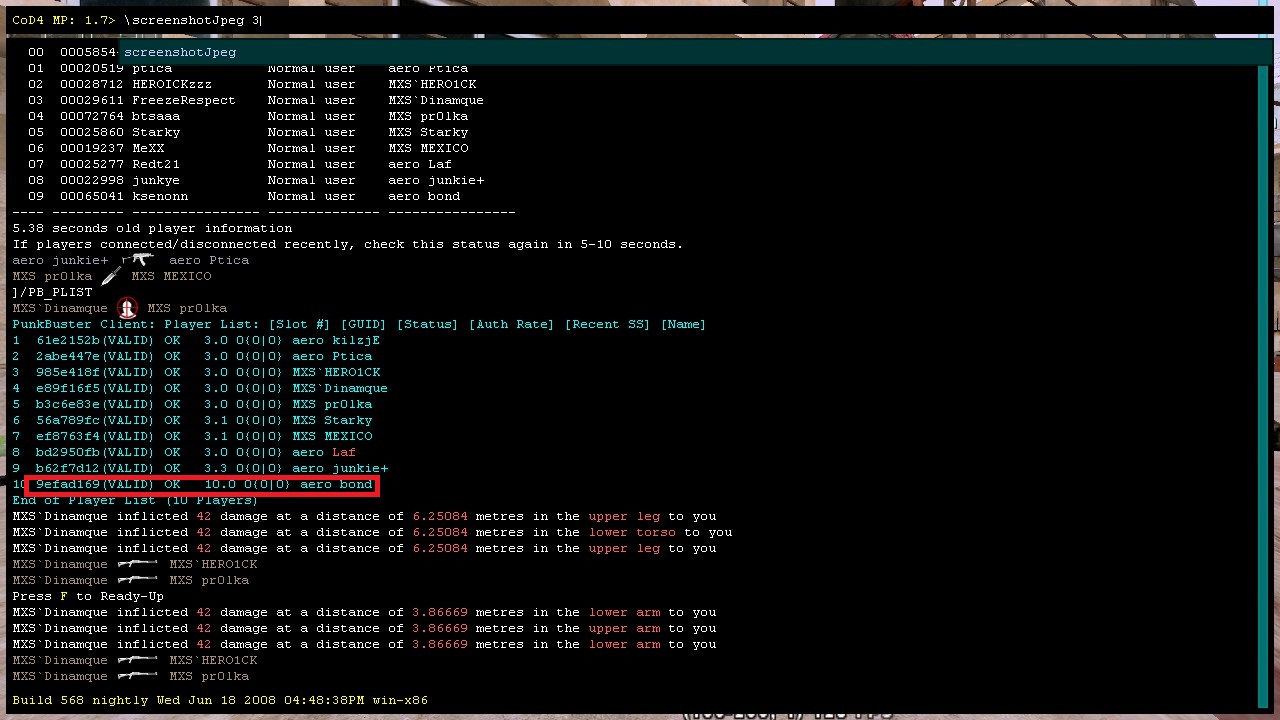Click the name 'aero Laf' in PB slot 8

324,452
